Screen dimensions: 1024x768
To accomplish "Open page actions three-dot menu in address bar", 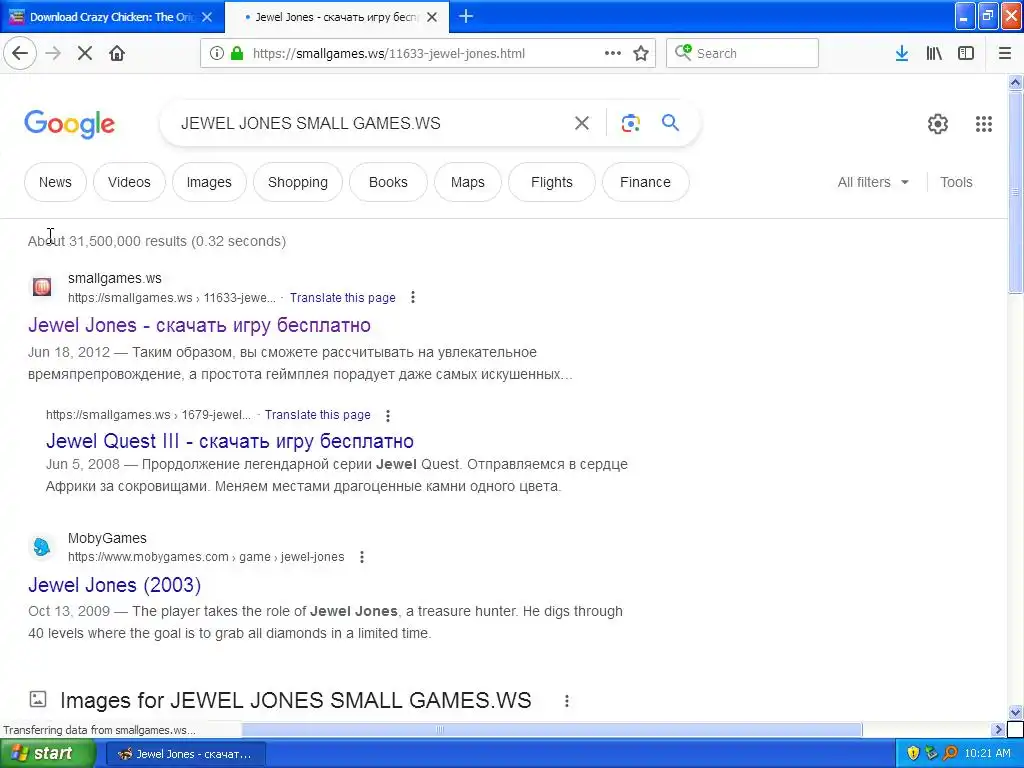I will click(x=613, y=54).
